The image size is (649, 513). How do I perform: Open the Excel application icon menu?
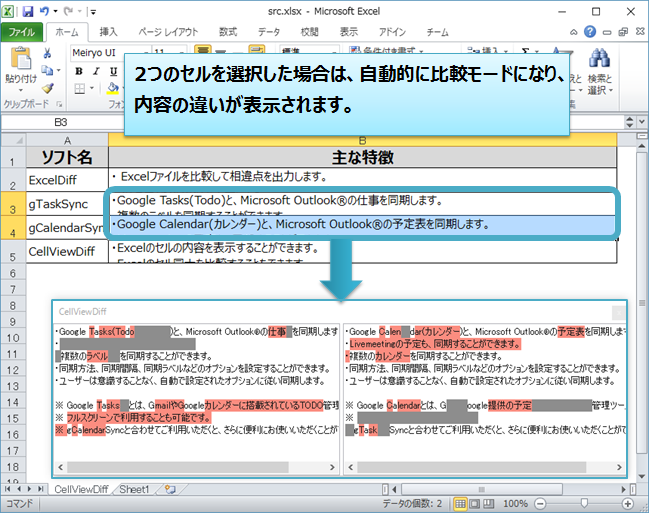[x=7, y=11]
